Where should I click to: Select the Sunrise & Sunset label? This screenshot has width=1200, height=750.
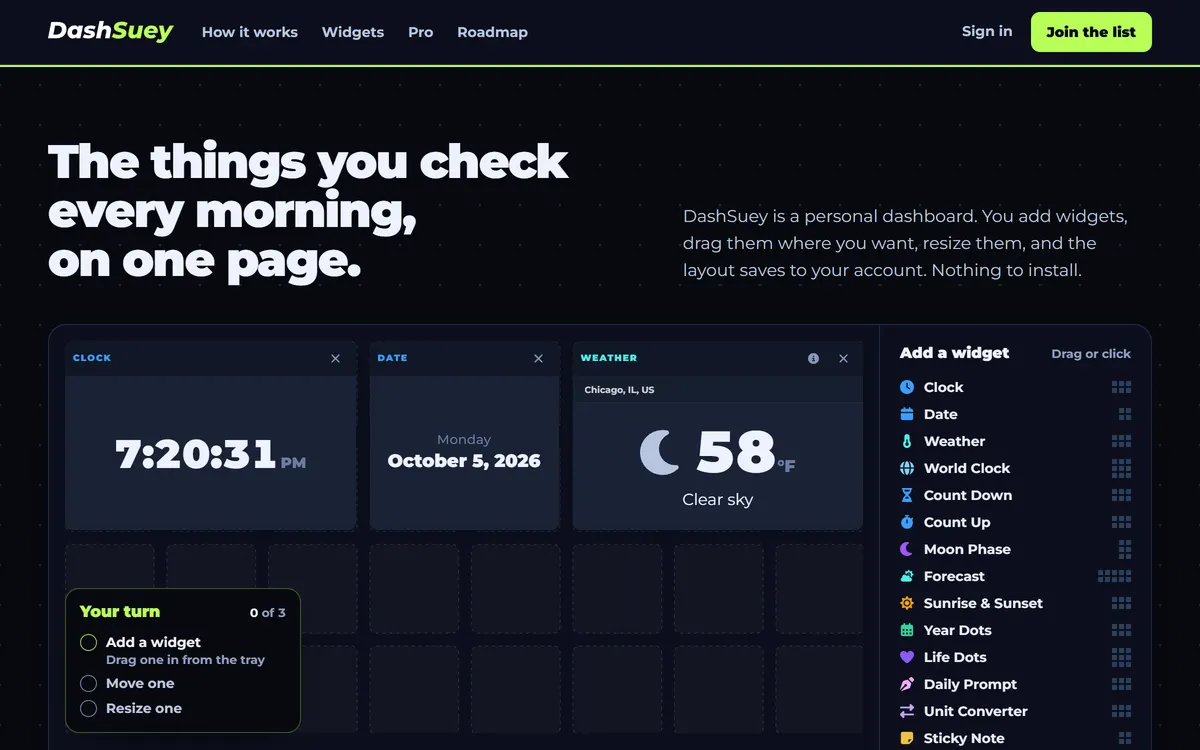coord(983,603)
